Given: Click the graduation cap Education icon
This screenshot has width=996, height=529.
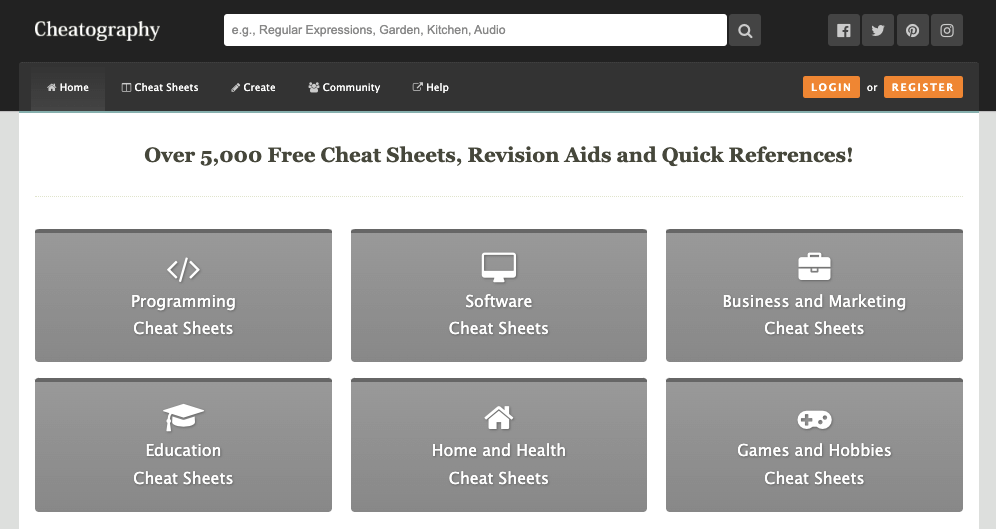Looking at the screenshot, I should click(x=183, y=417).
